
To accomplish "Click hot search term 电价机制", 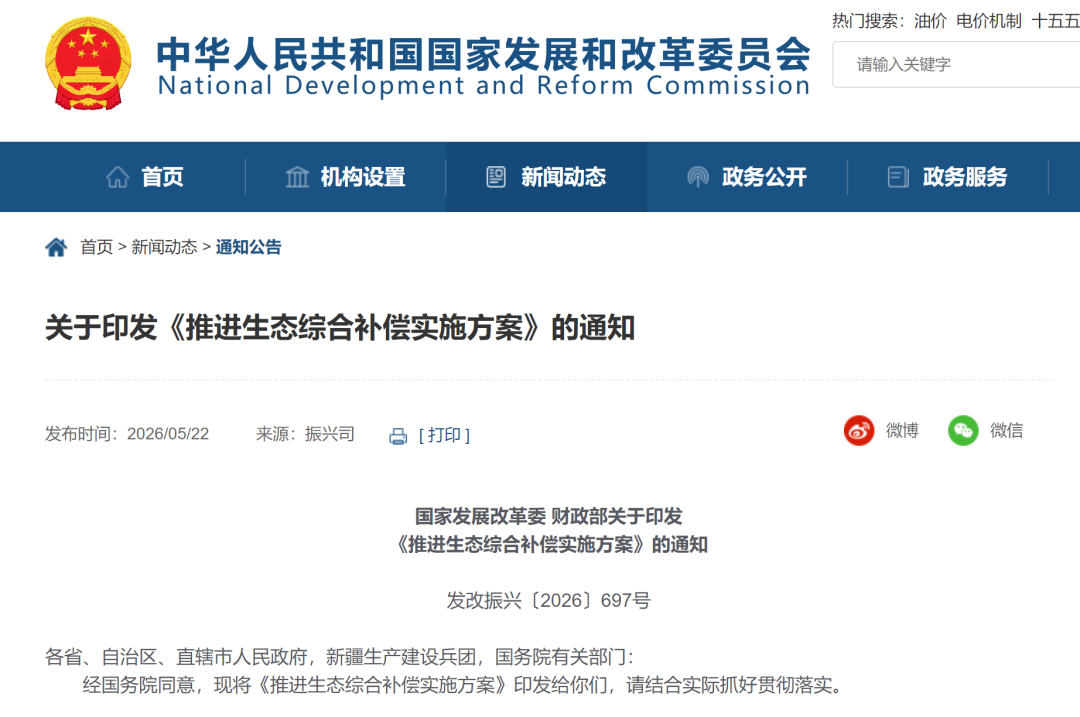I will pyautogui.click(x=988, y=21).
